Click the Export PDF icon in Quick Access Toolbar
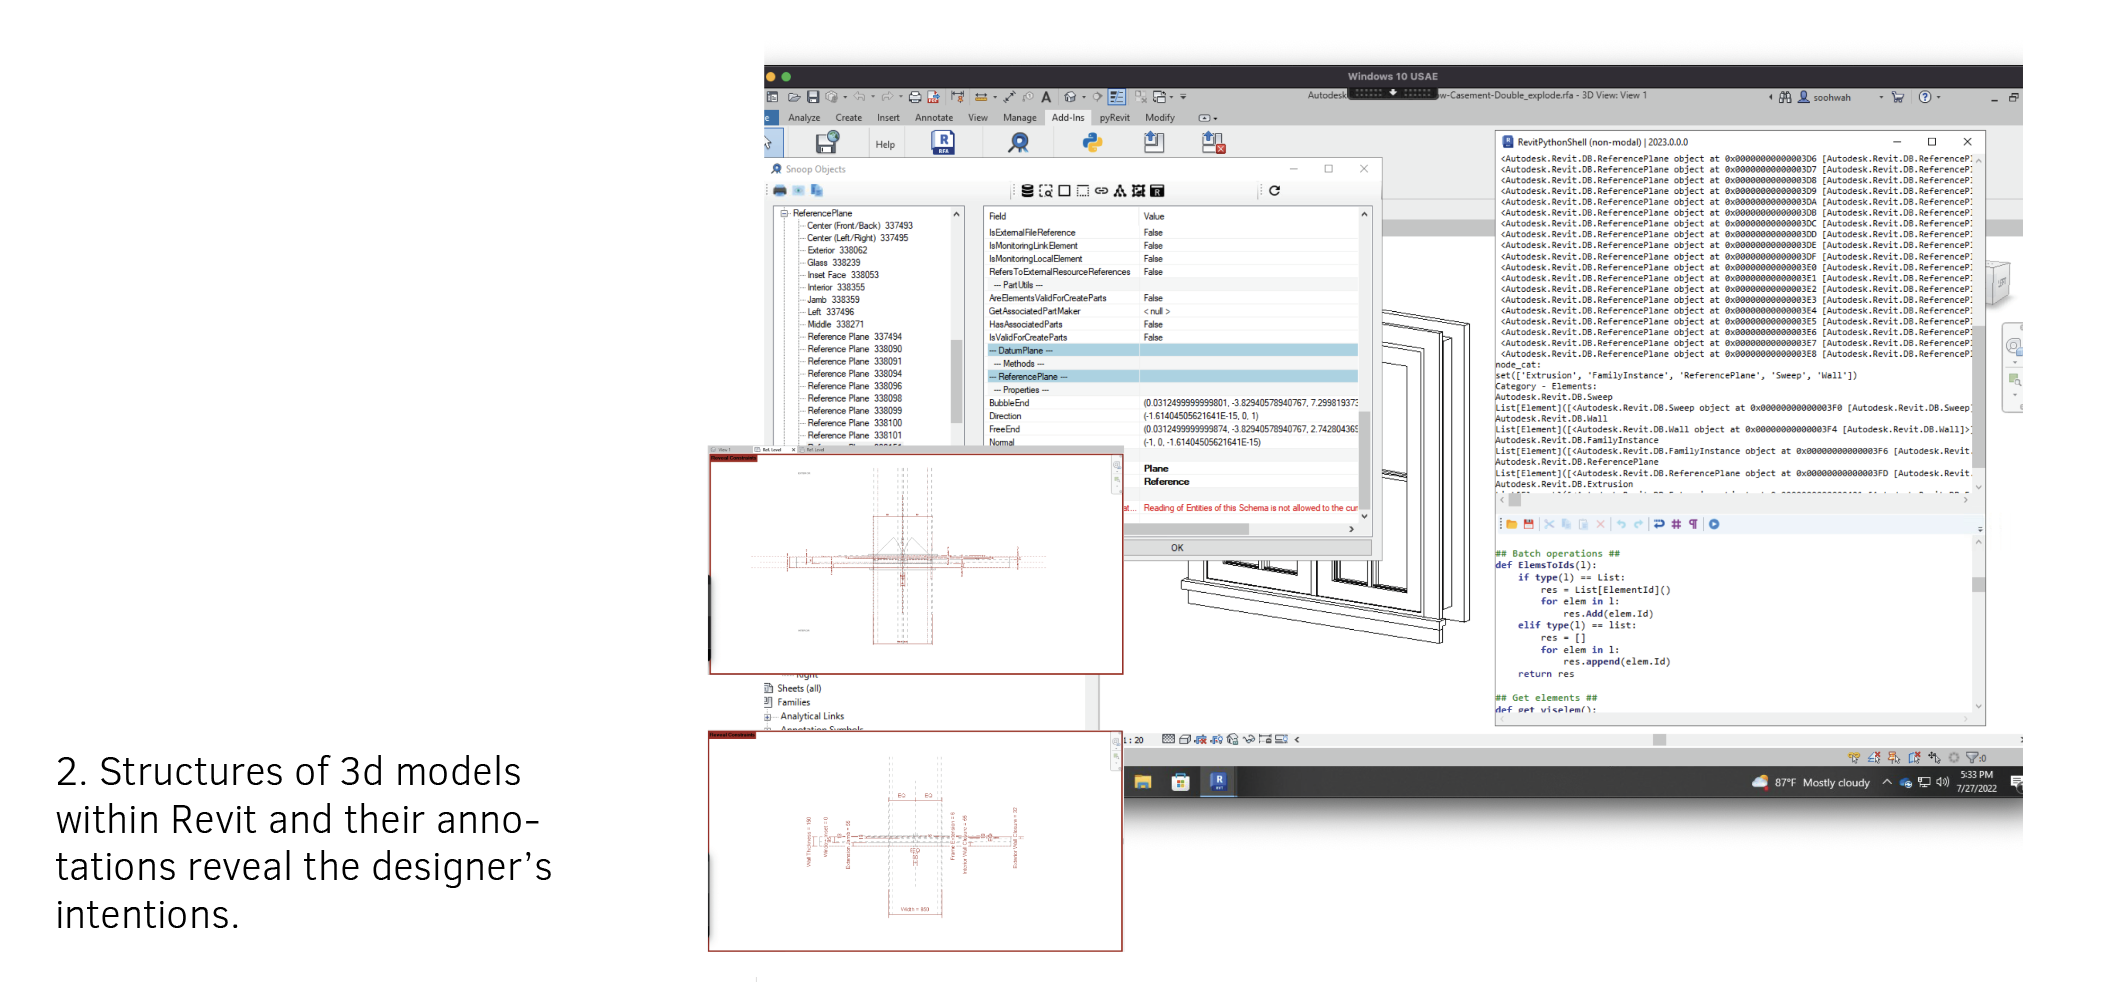Image resolution: width=2104 pixels, height=982 pixels. [x=933, y=97]
